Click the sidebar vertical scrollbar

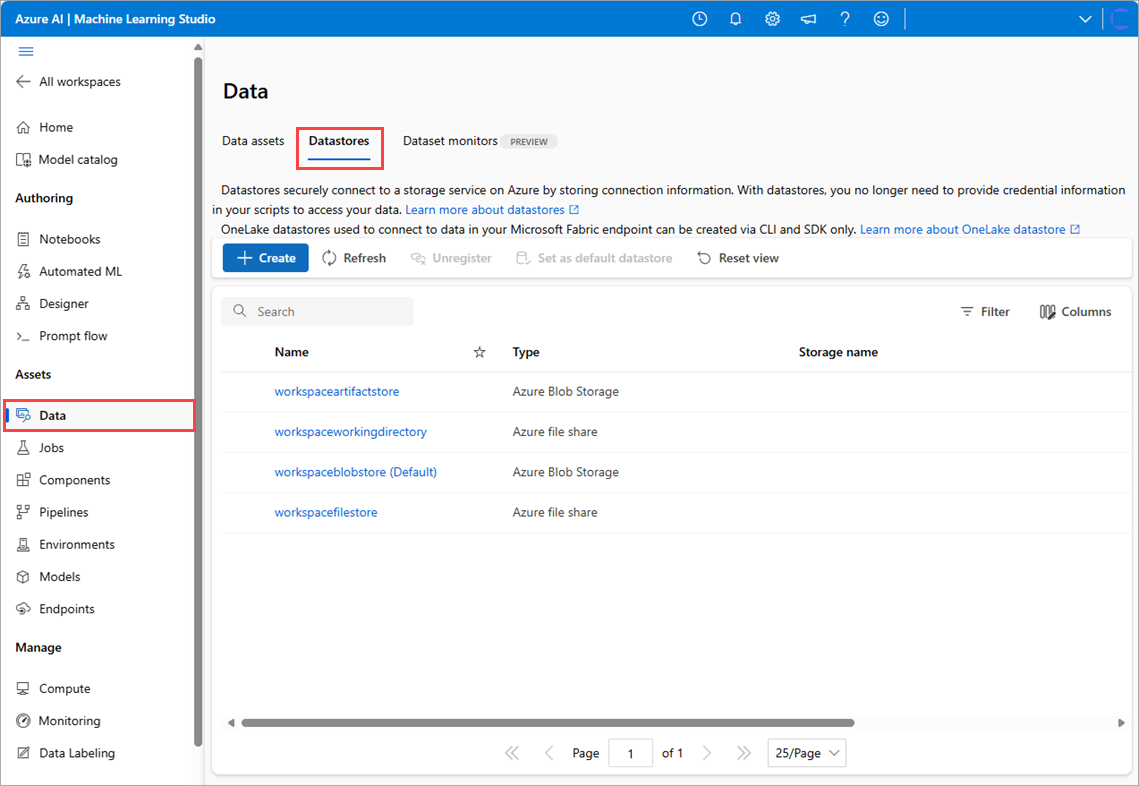coord(198,402)
